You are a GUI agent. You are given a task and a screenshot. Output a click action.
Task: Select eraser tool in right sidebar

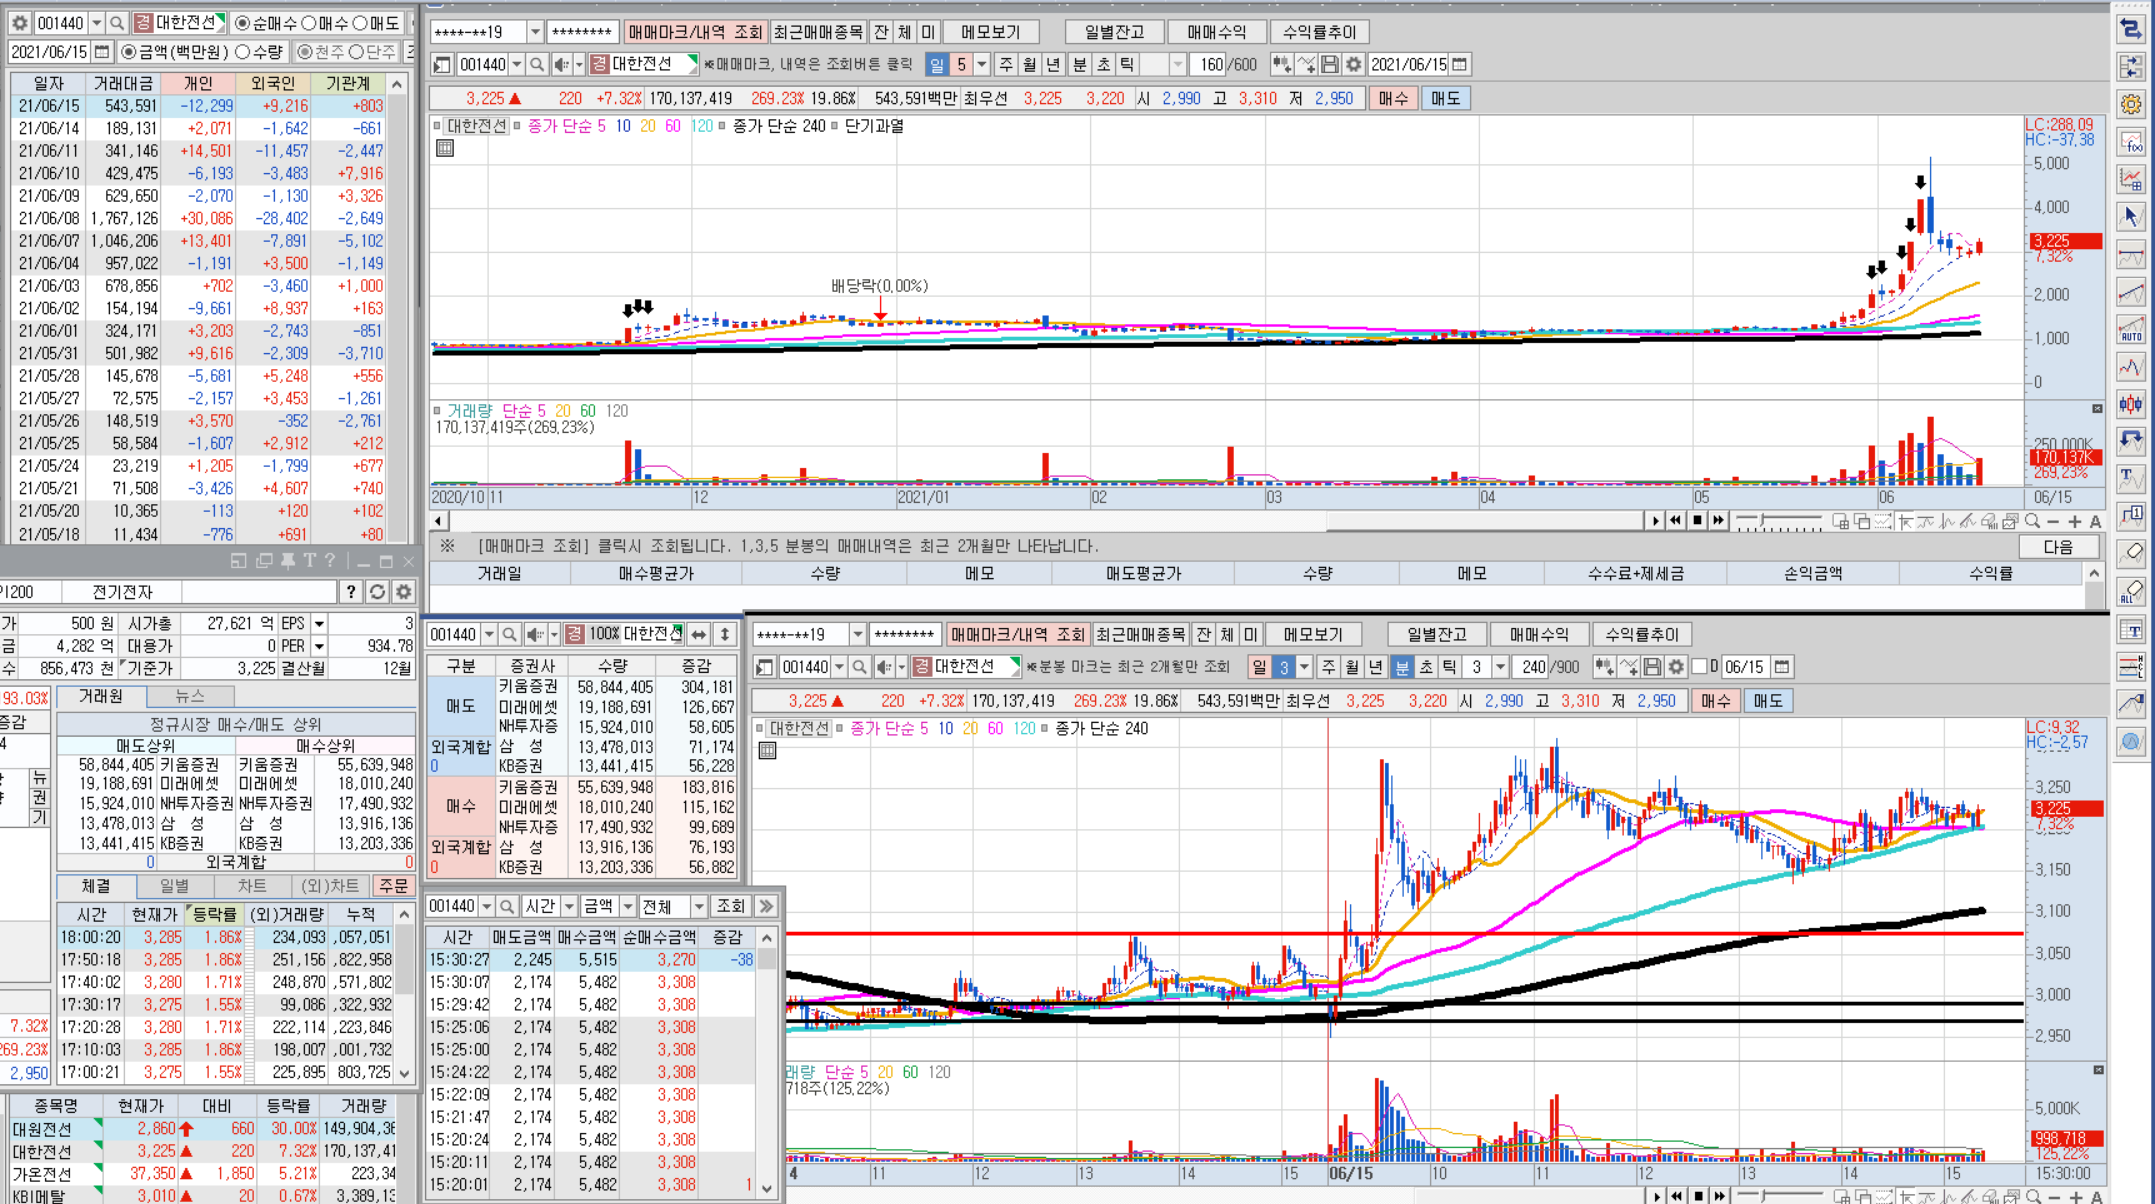[x=2131, y=553]
